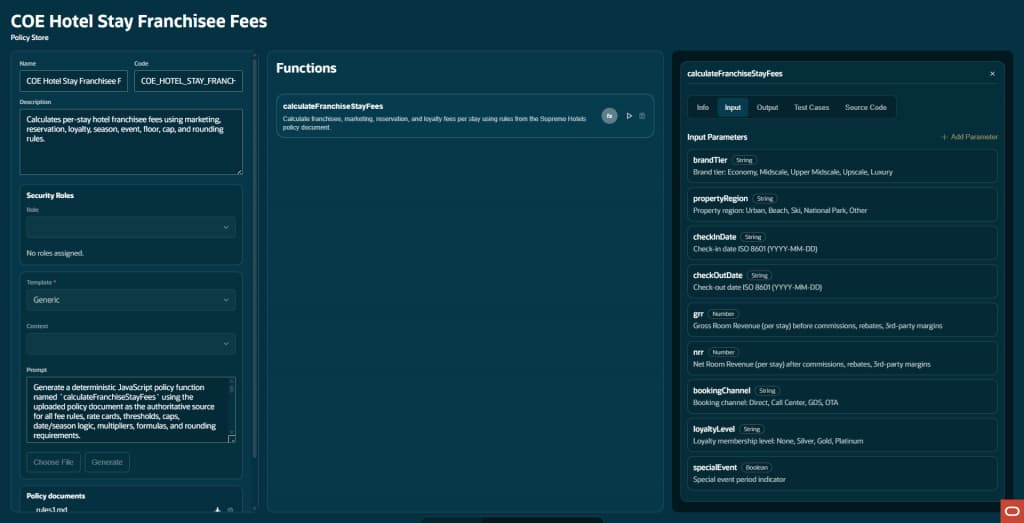Viewport: 1024px width, 523px height.
Task: Switch to the Input tab
Action: (733, 108)
